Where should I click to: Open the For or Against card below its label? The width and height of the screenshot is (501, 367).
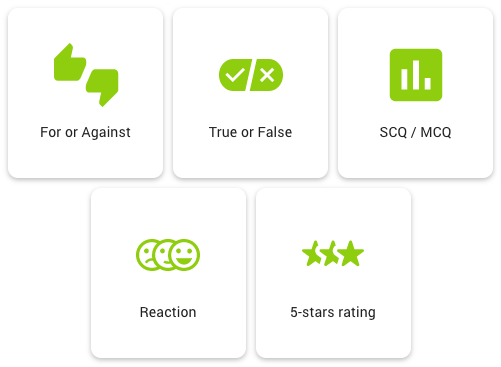[x=85, y=158]
